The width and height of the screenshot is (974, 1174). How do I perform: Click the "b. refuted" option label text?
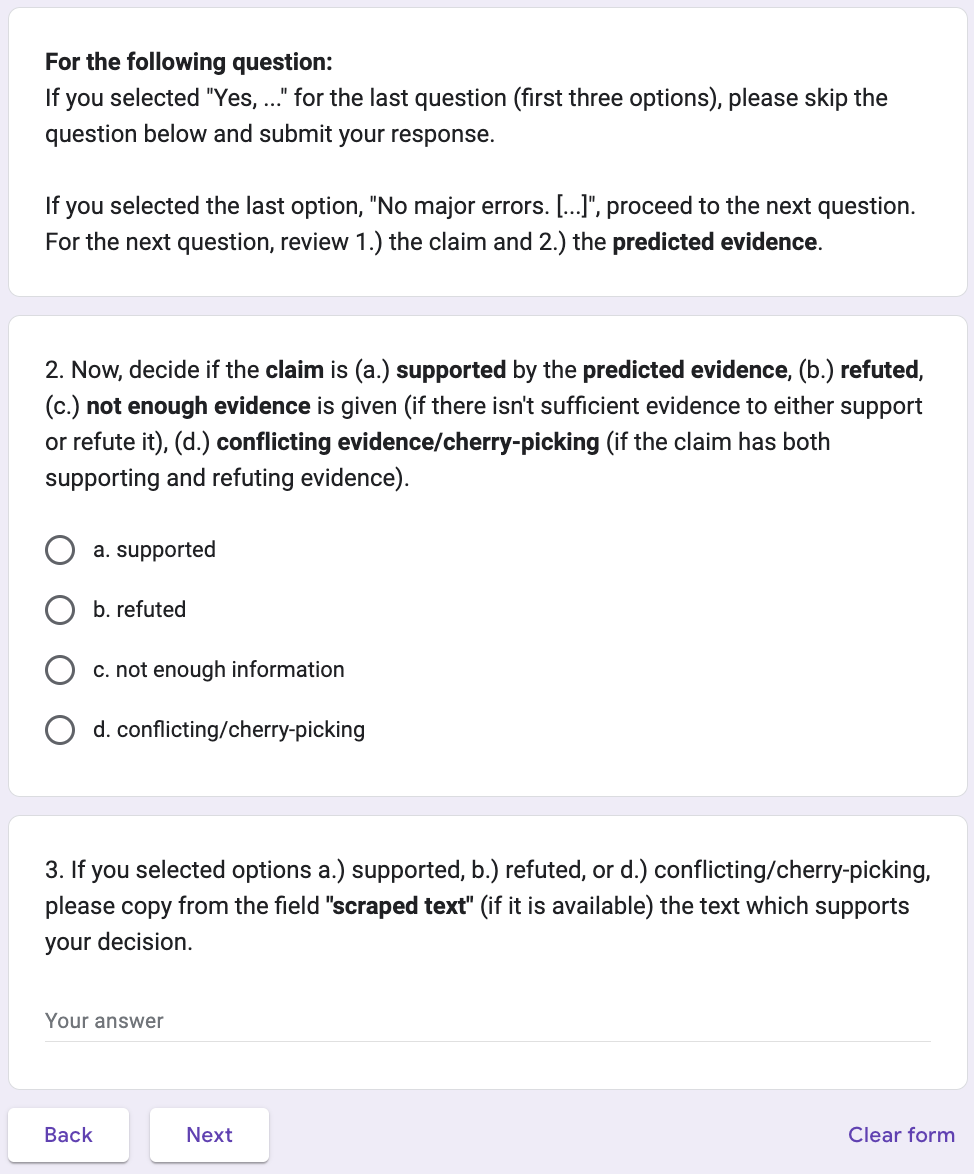(139, 610)
